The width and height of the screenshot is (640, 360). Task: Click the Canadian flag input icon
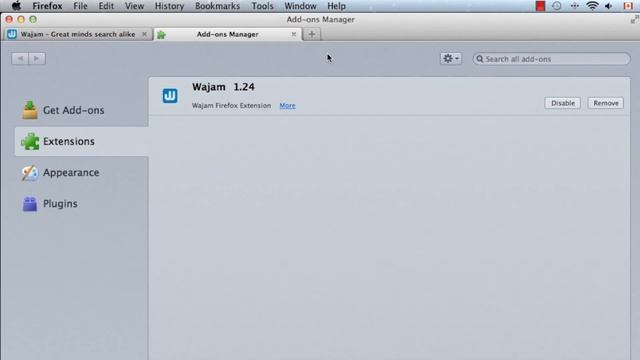coord(628,6)
